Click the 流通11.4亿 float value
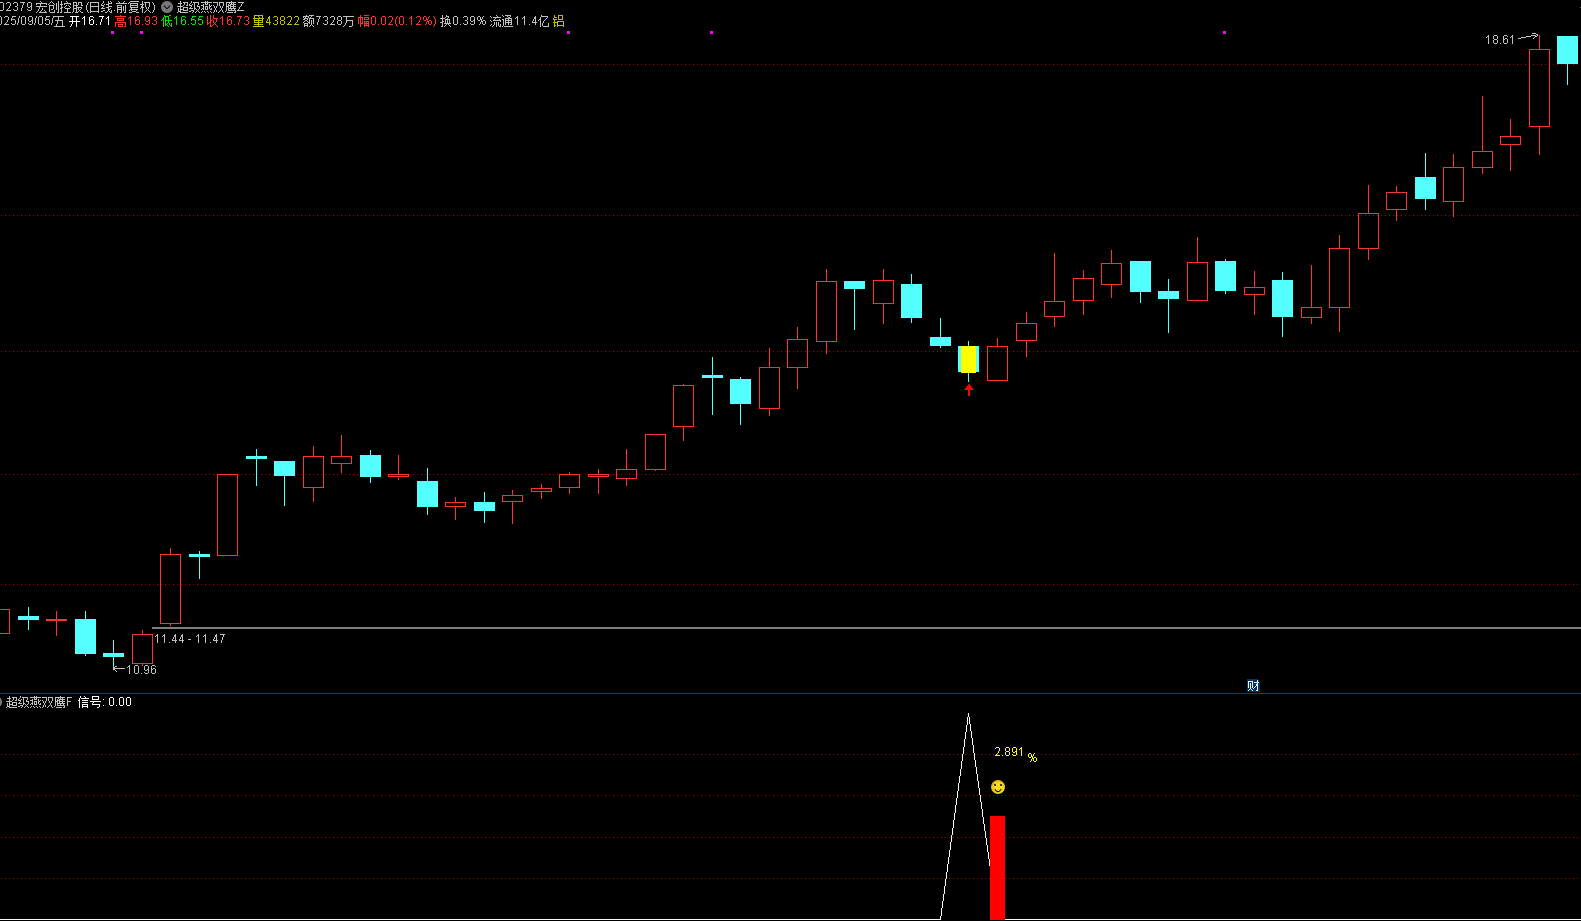The width and height of the screenshot is (1581, 921). [x=519, y=21]
